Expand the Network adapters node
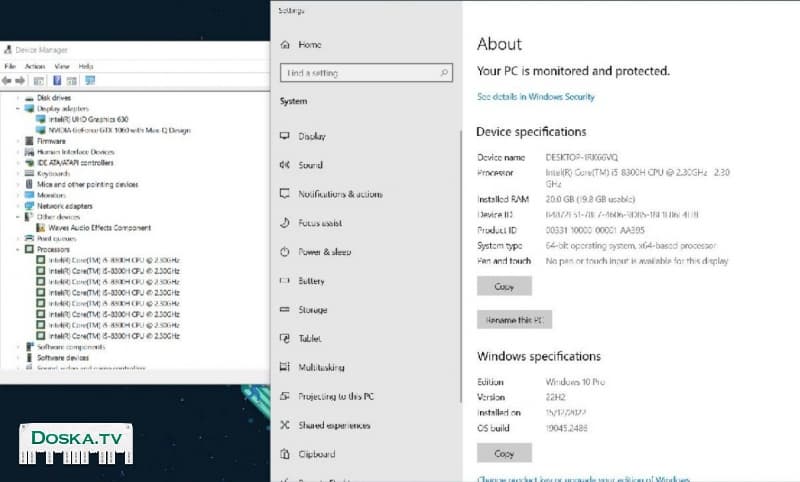The height and width of the screenshot is (482, 800). tap(19, 206)
